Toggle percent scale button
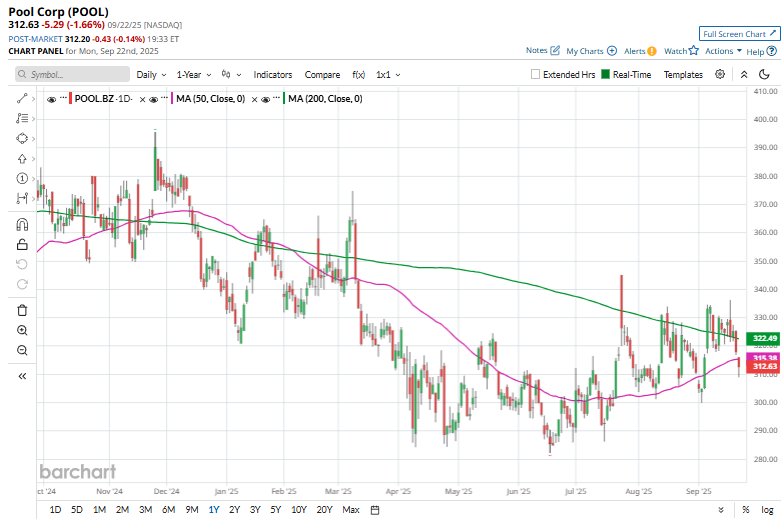The width and height of the screenshot is (783, 521). [746, 510]
